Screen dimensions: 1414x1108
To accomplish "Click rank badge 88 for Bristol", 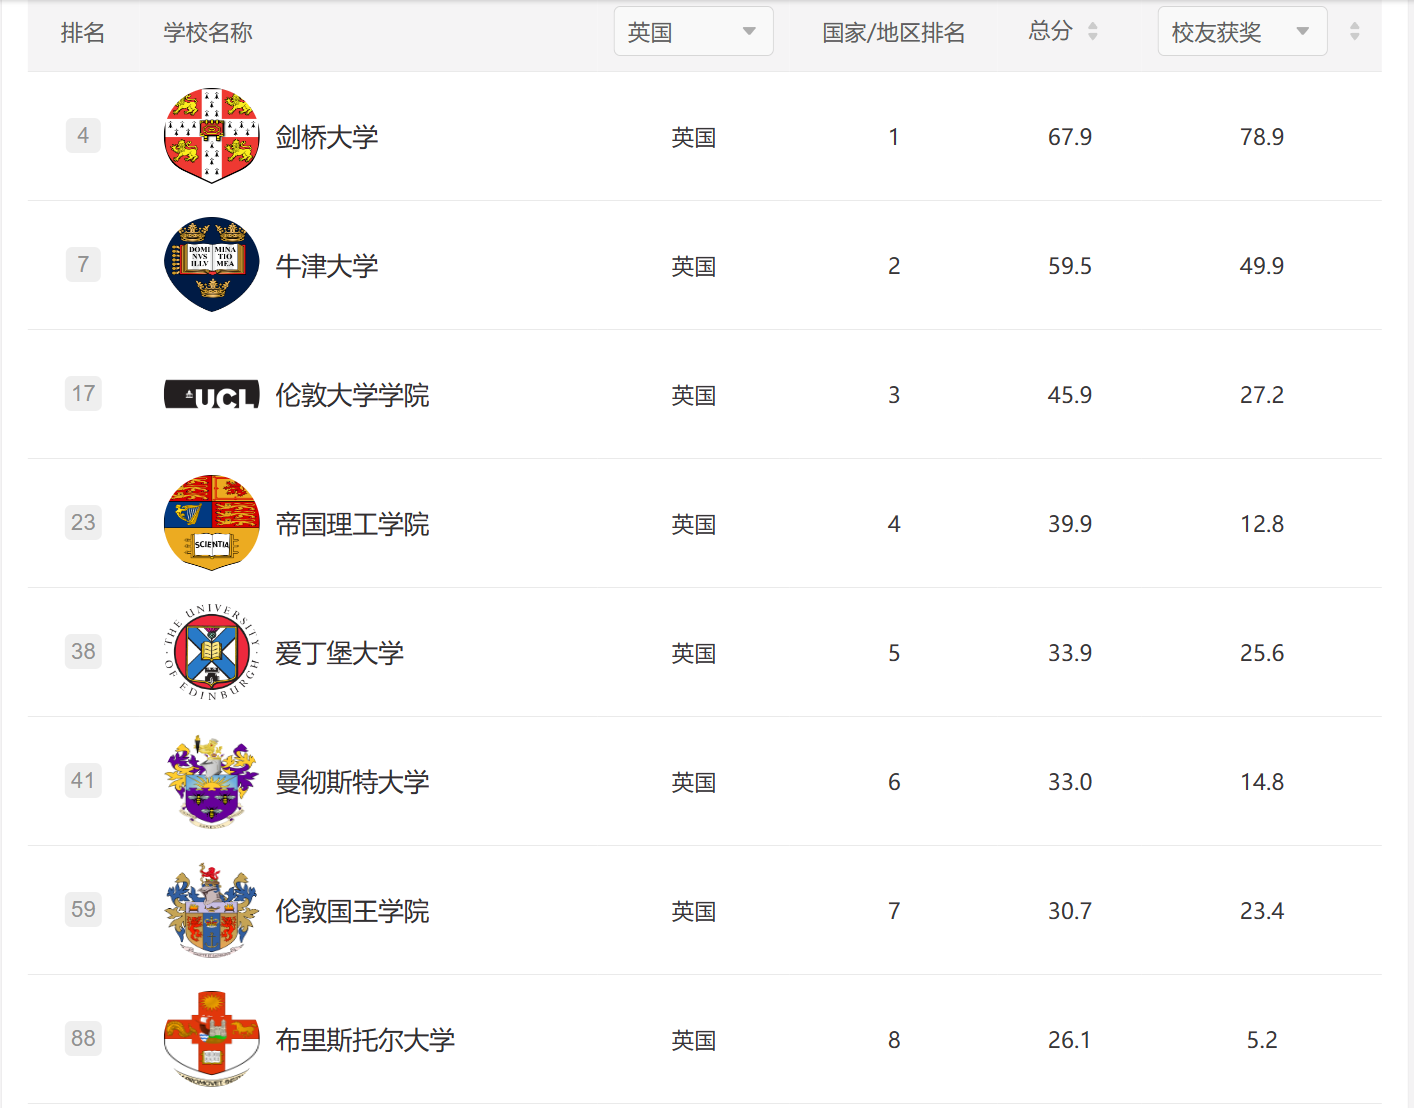I will click(83, 1038).
